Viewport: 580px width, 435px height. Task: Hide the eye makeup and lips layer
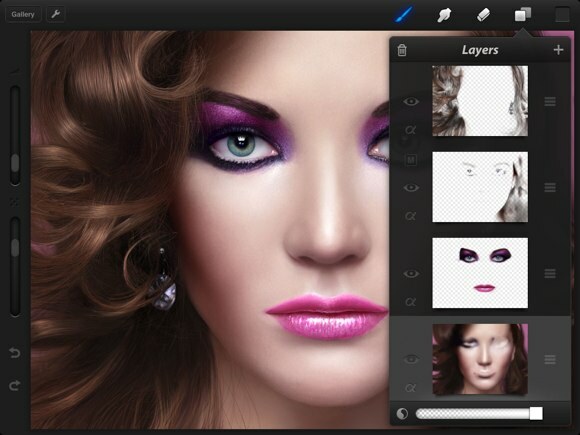[411, 273]
